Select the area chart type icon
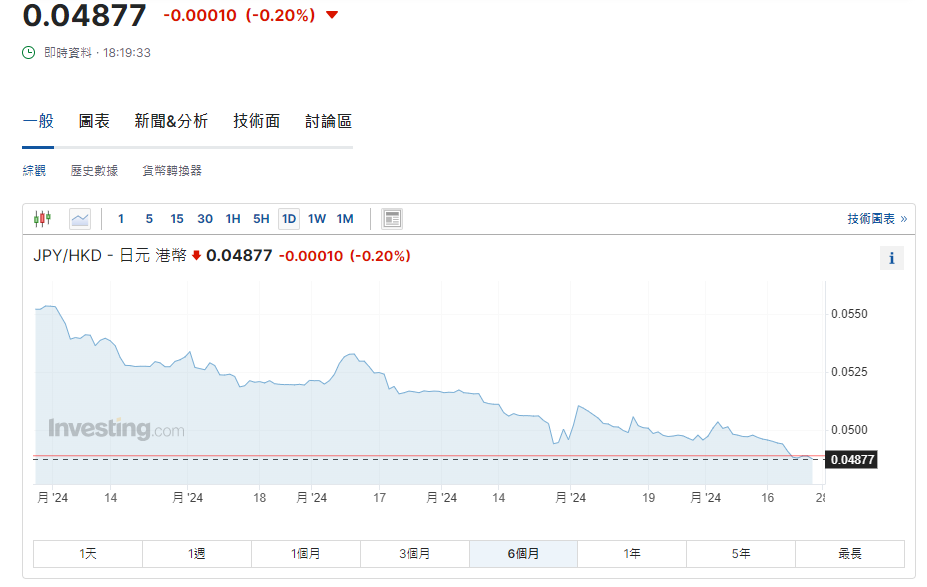The height and width of the screenshot is (587, 927). click(80, 218)
